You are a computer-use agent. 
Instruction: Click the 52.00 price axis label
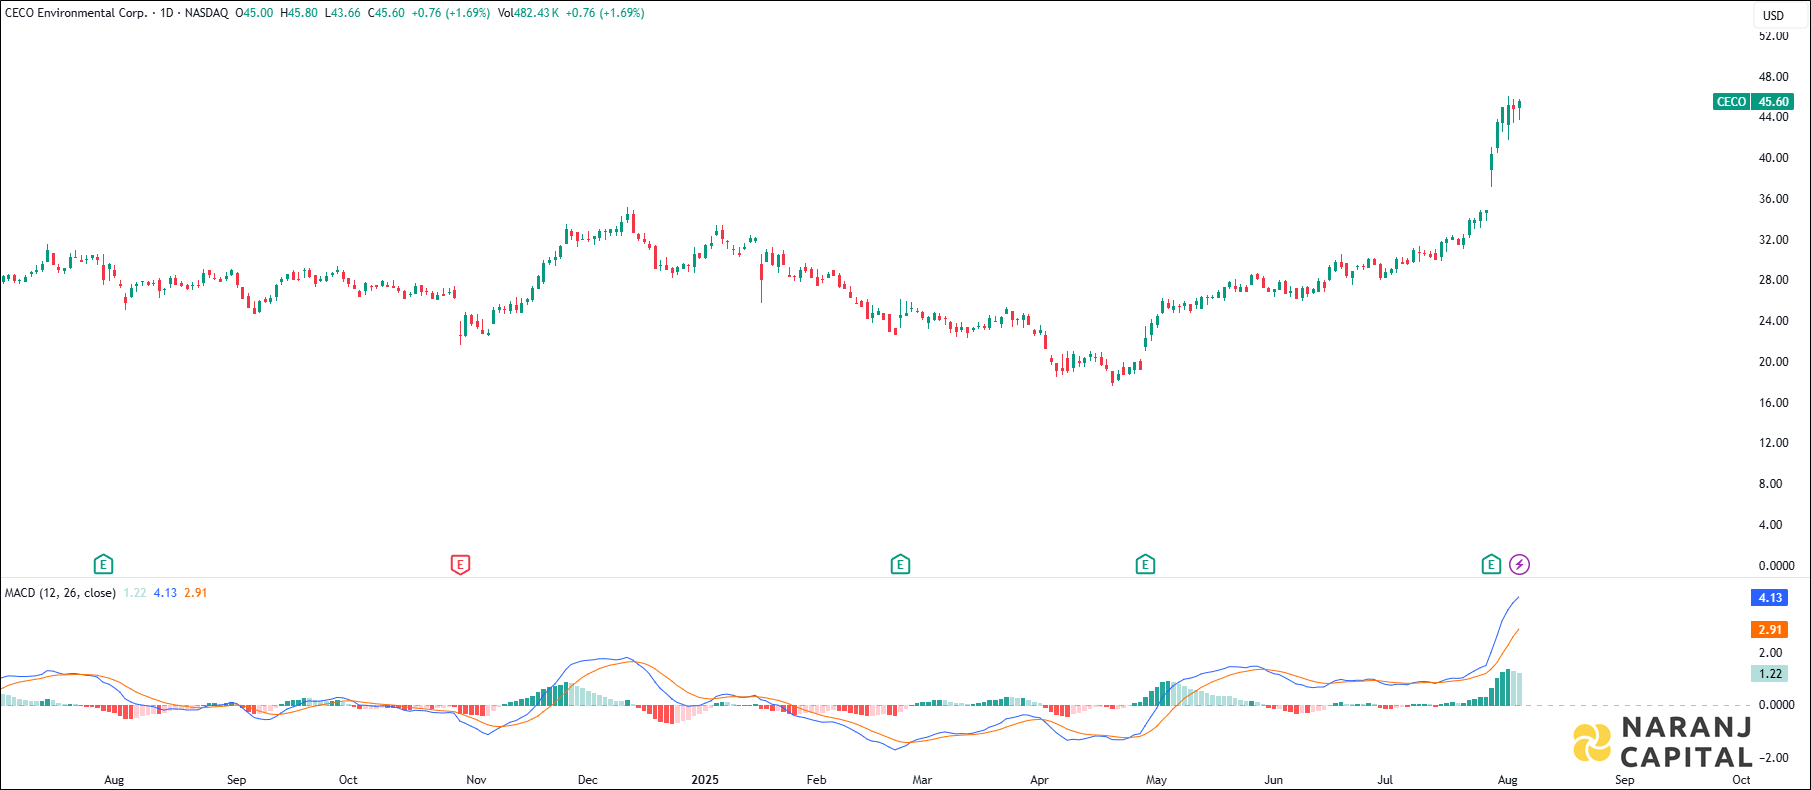pyautogui.click(x=1773, y=36)
